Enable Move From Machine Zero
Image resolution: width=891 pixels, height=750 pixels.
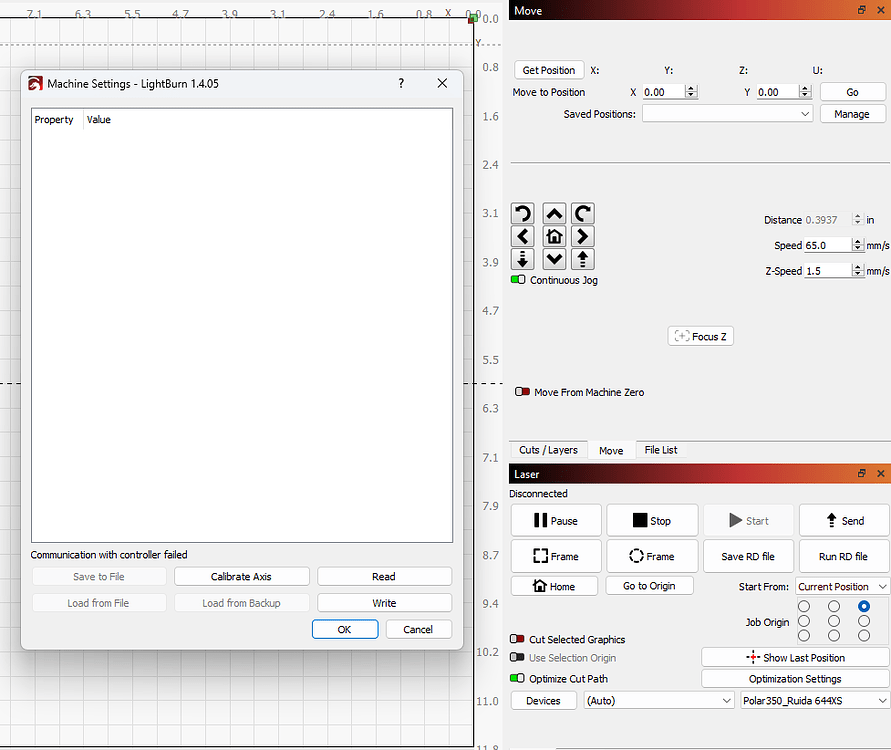[522, 392]
